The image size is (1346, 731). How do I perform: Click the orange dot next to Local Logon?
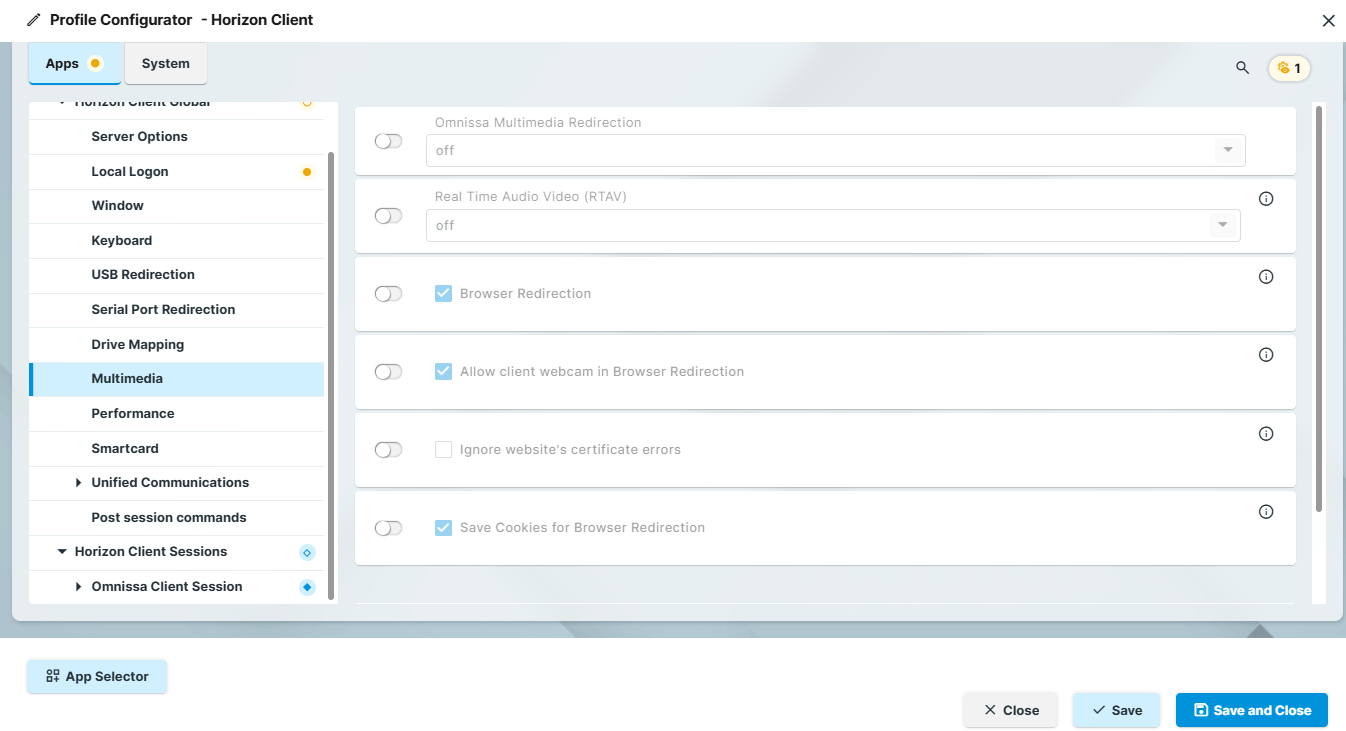coord(306,171)
